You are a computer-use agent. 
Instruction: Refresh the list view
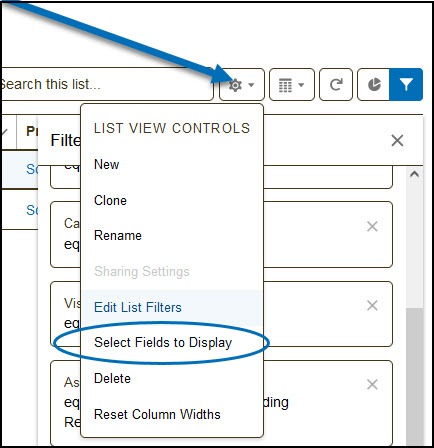point(336,85)
